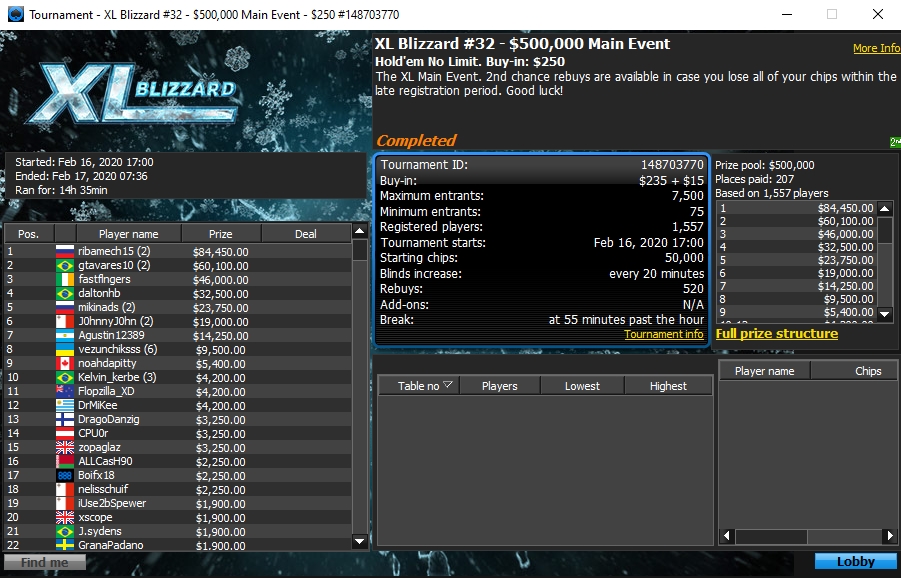This screenshot has width=901, height=578.
Task: Click right arrow of chips panel scrollbar
Action: [x=890, y=536]
